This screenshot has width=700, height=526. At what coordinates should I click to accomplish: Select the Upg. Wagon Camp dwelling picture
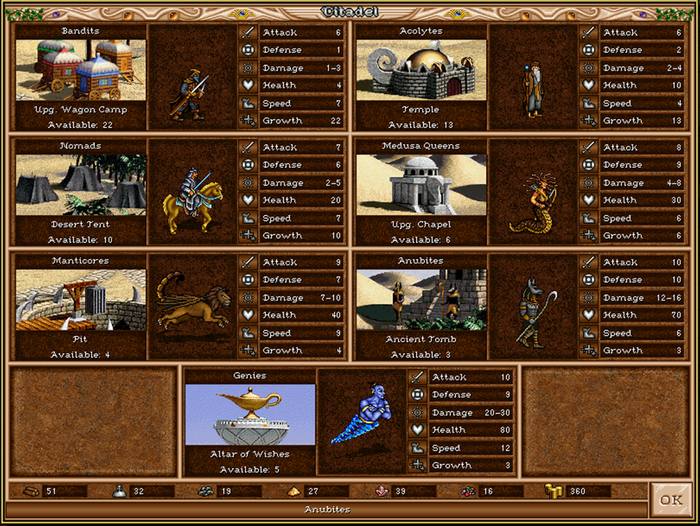(81, 70)
